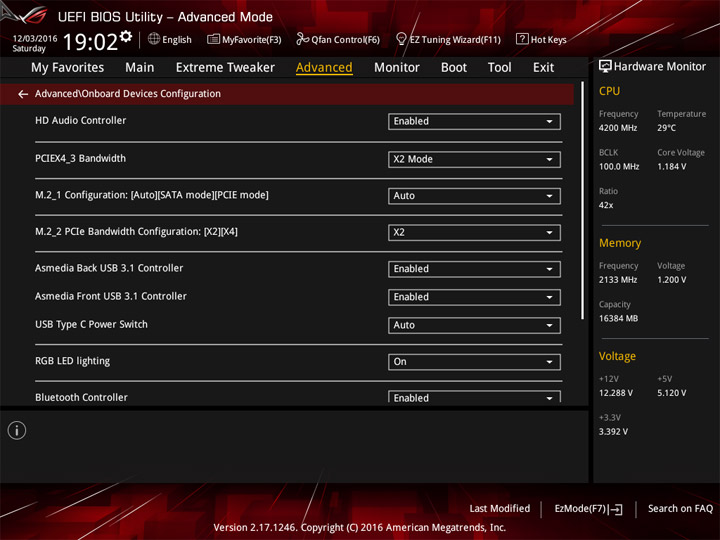Click BCLK value 100.0 MHz
The height and width of the screenshot is (540, 720).
(619, 167)
